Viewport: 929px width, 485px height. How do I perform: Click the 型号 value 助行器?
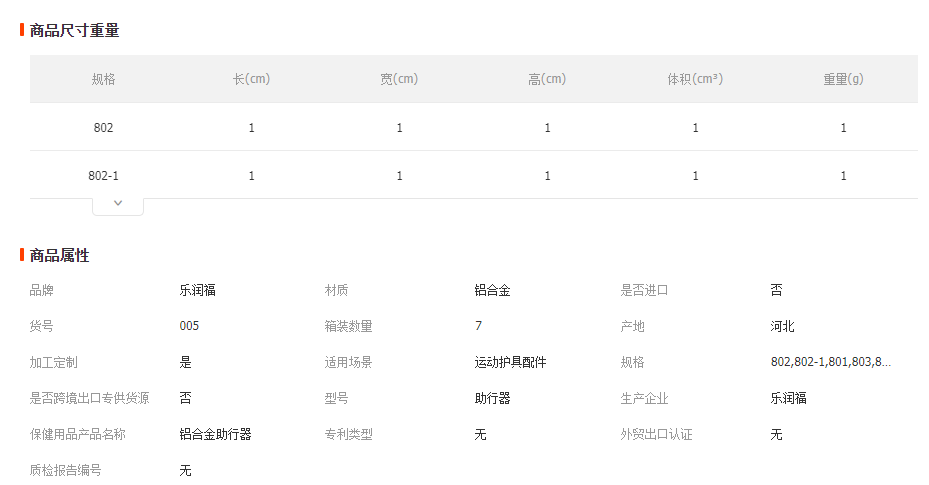click(x=492, y=398)
